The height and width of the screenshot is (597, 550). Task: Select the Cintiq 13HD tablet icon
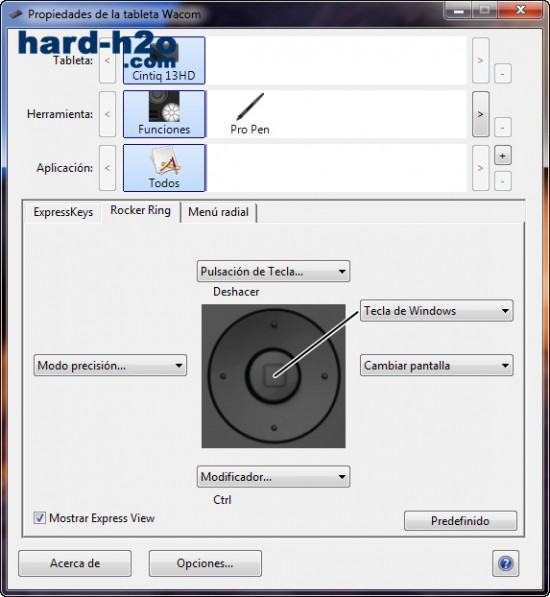(x=164, y=60)
